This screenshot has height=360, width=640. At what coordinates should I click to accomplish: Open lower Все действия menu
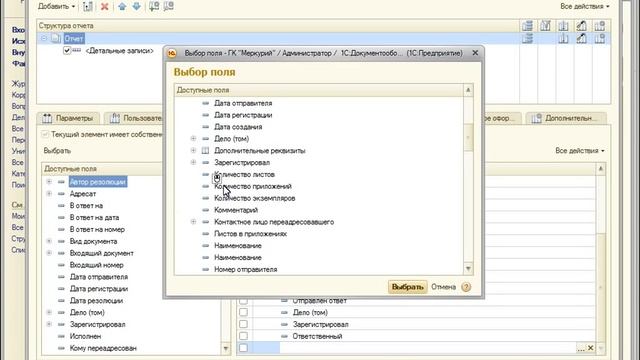click(x=580, y=151)
